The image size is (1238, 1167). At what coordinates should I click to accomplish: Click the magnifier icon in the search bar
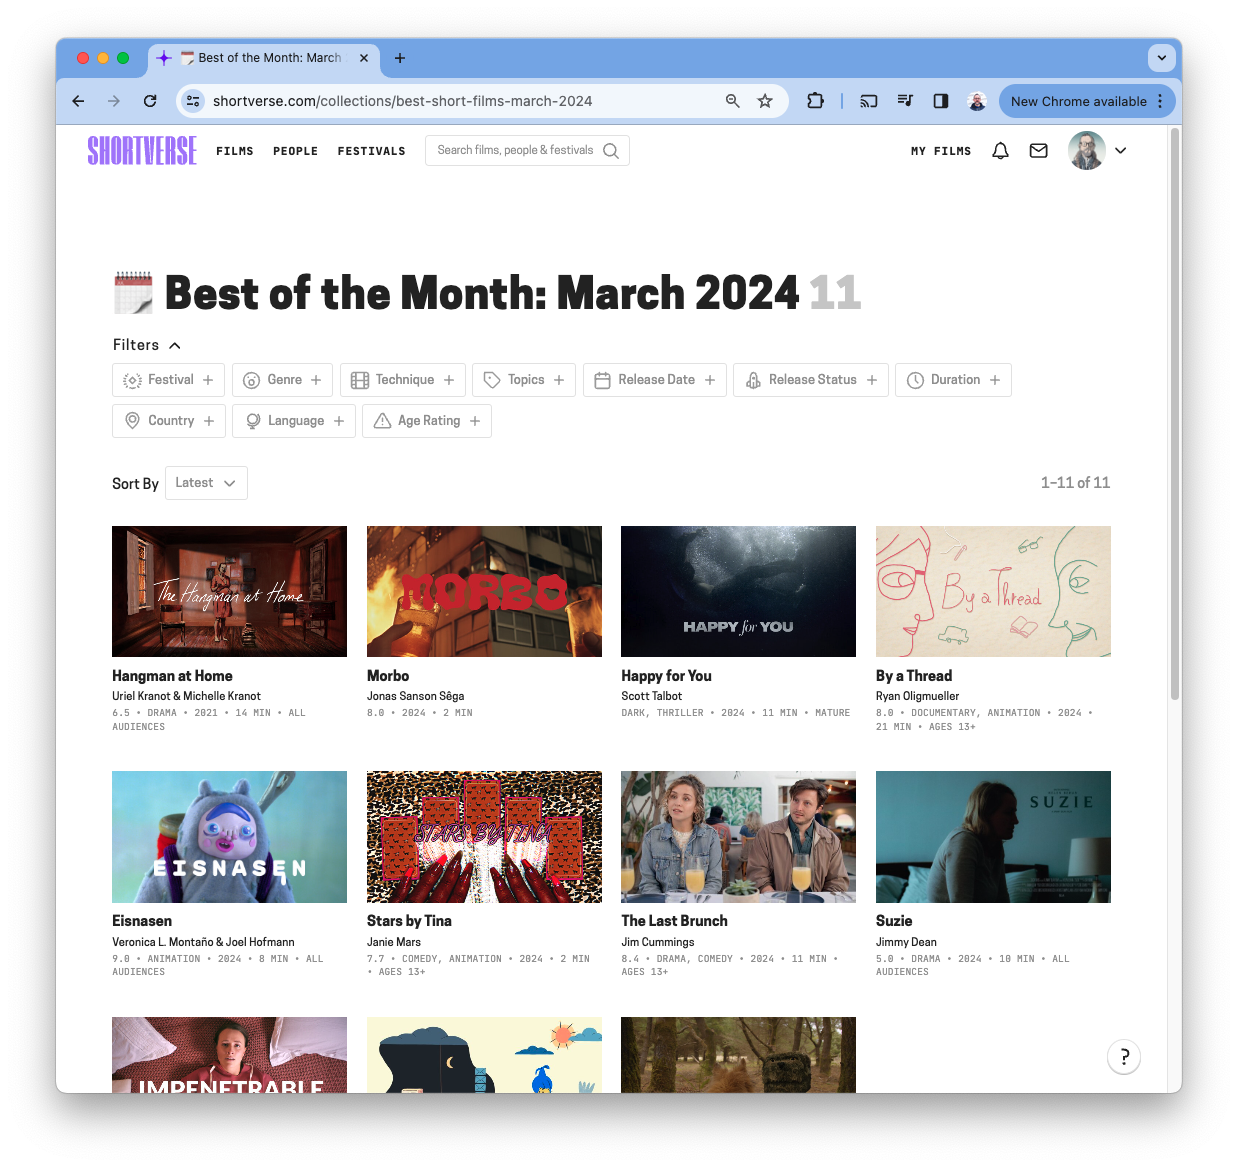coord(611,150)
